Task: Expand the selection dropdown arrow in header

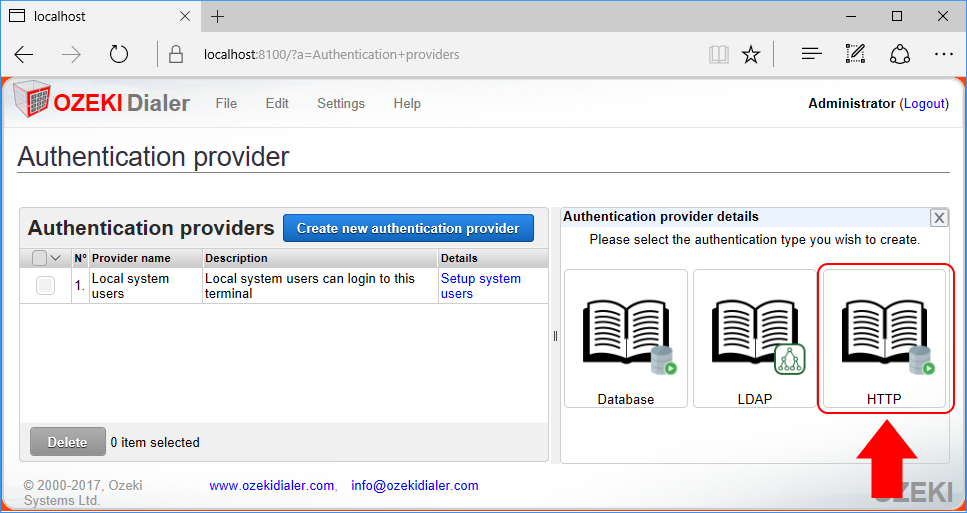Action: click(x=56, y=258)
